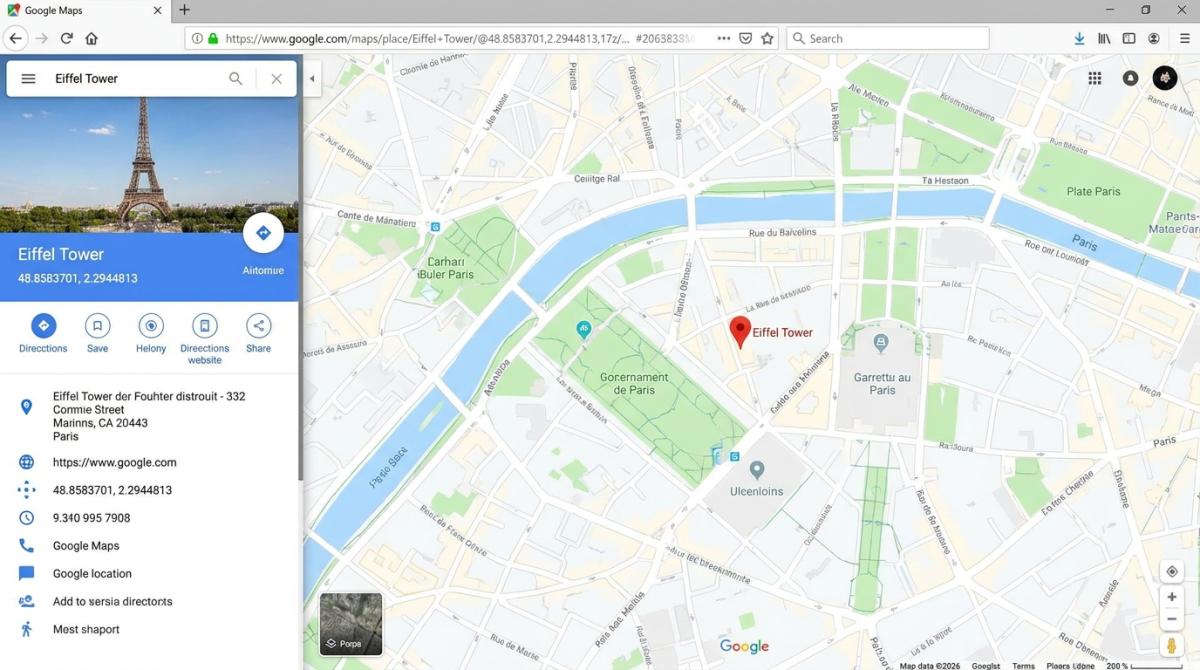Open the page actions three-dot menu
1200x670 pixels.
click(x=723, y=38)
